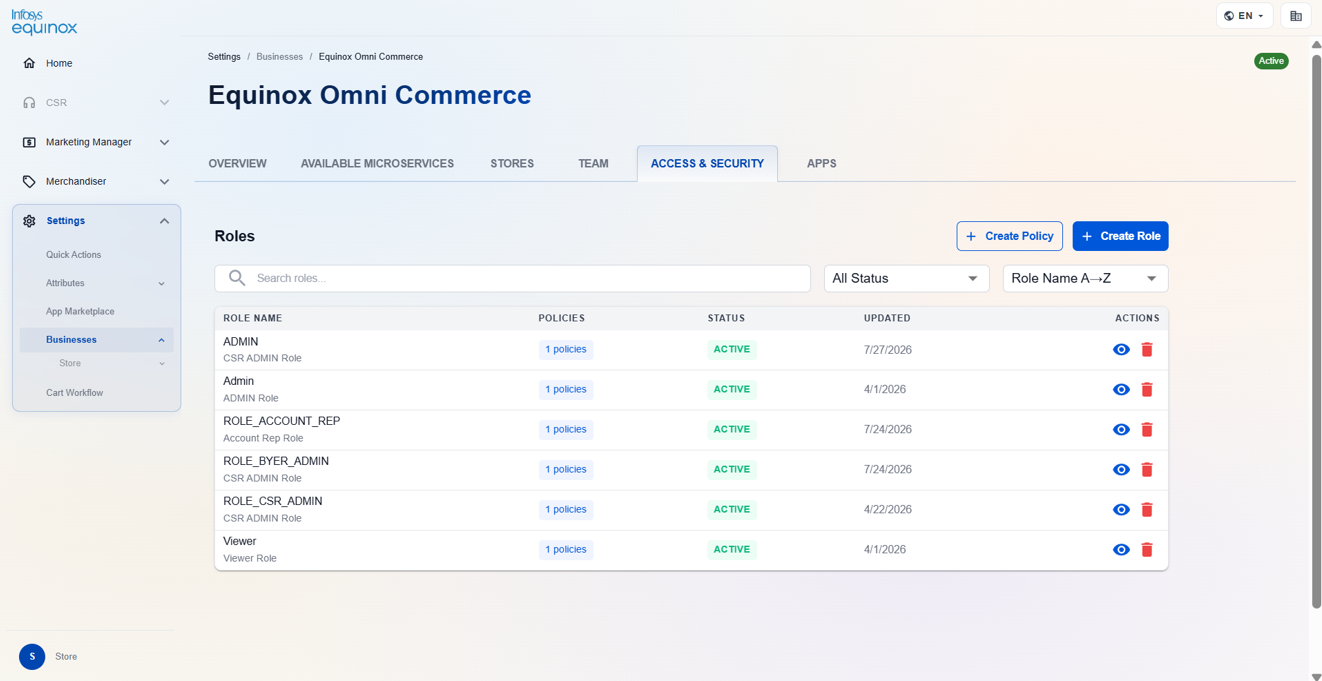Click the Create Policy button
The image size is (1322, 681).
[1009, 236]
